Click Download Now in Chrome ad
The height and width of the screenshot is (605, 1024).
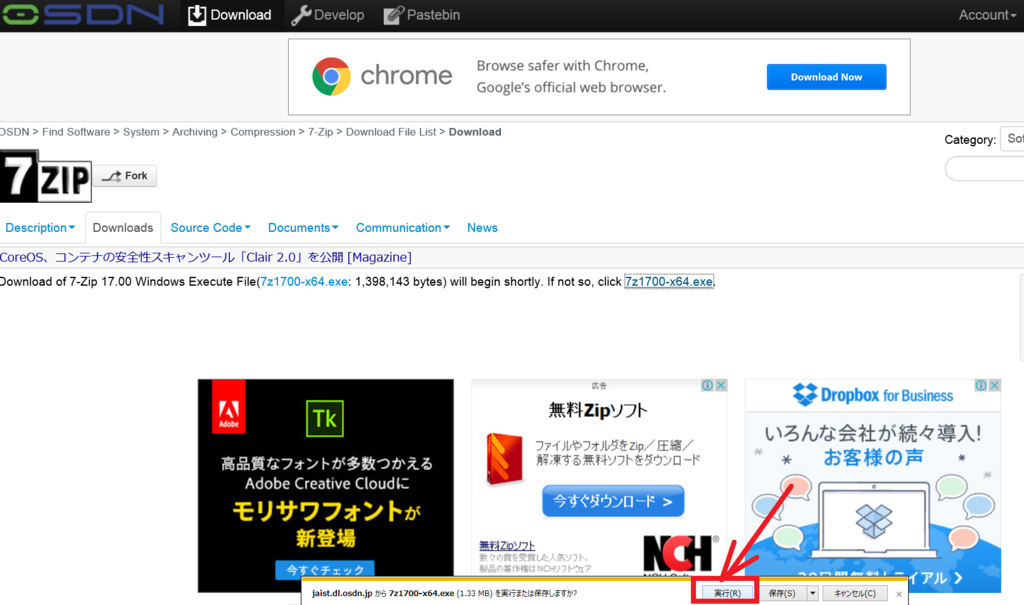826,77
